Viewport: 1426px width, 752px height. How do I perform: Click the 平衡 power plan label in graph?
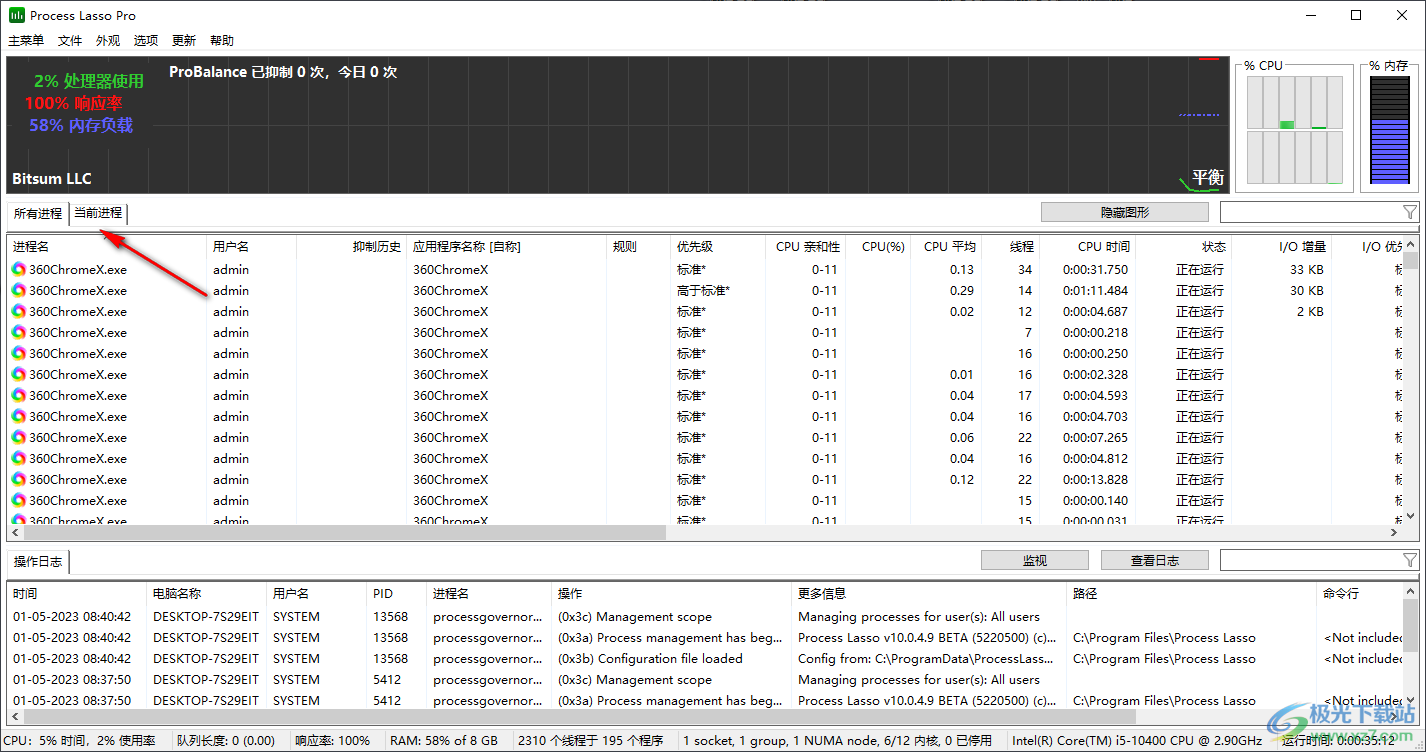(1208, 177)
